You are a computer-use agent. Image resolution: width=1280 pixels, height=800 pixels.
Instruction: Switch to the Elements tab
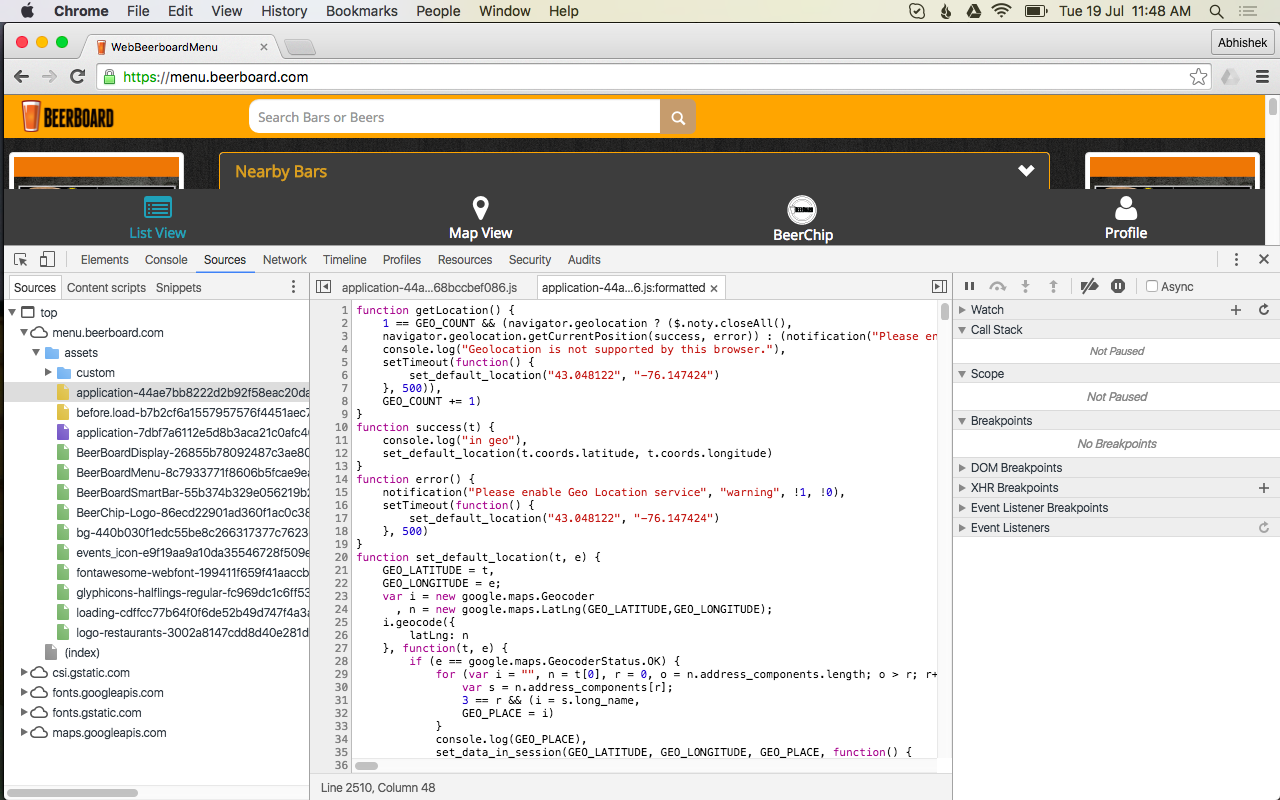pos(105,260)
